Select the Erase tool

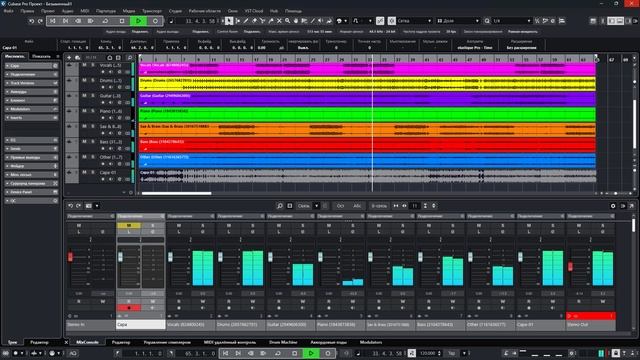point(254,21)
